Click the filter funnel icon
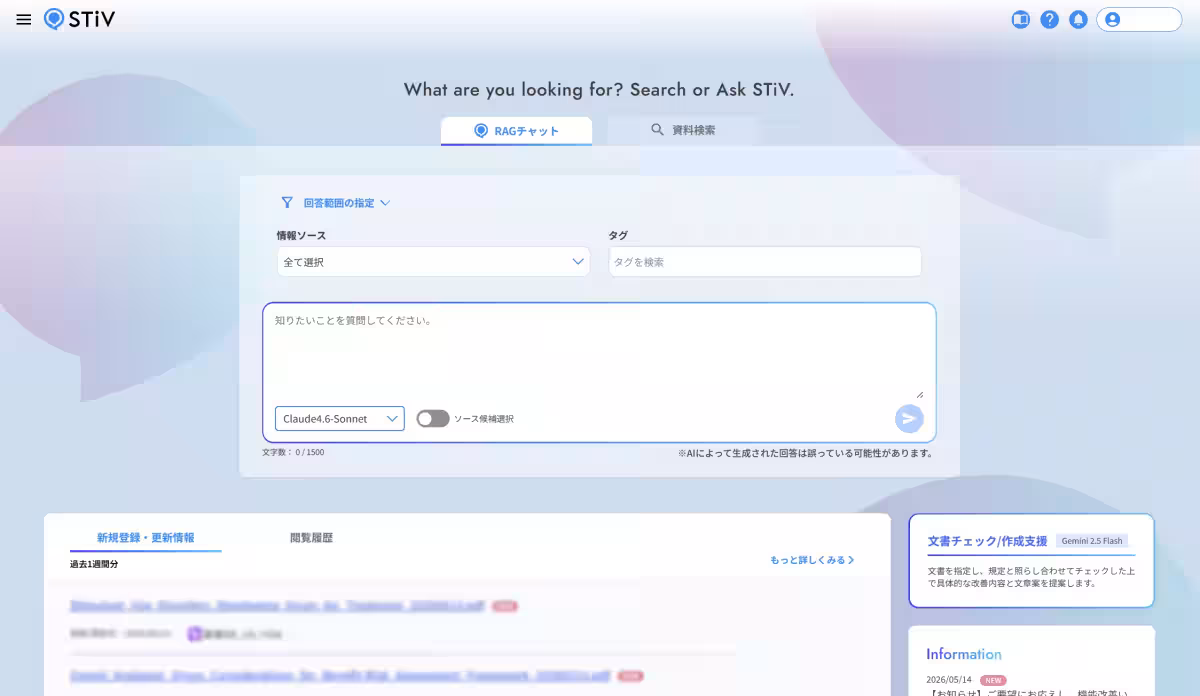 tap(287, 202)
